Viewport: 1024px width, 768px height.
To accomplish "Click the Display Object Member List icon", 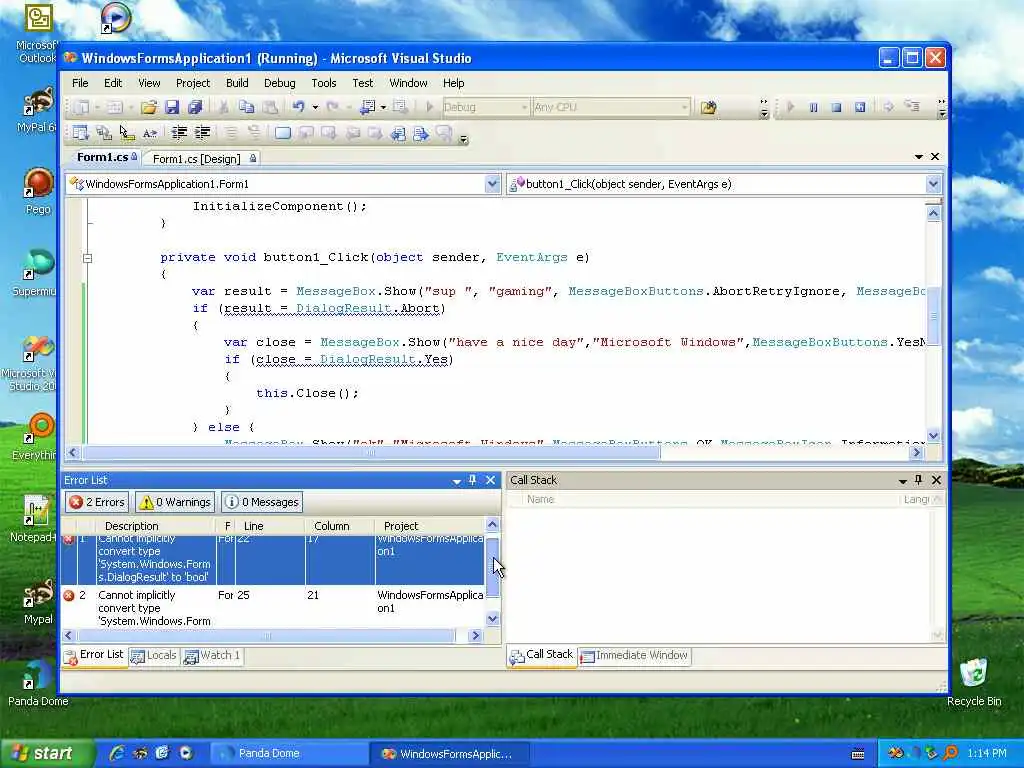I will tap(81, 133).
